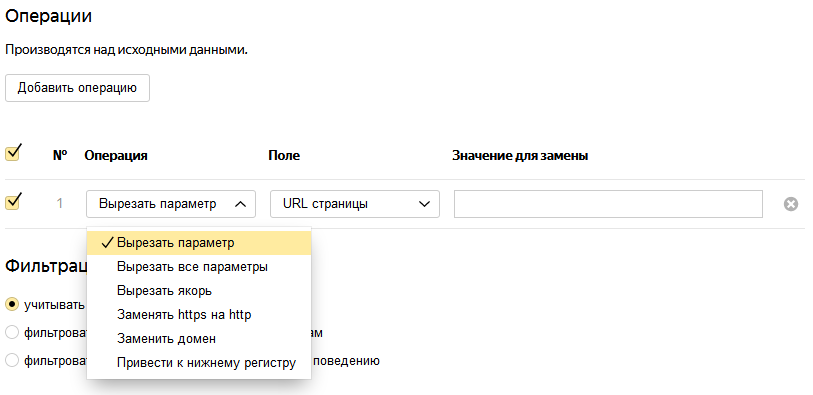Click the chevron arrow of operation dropdown

point(240,204)
